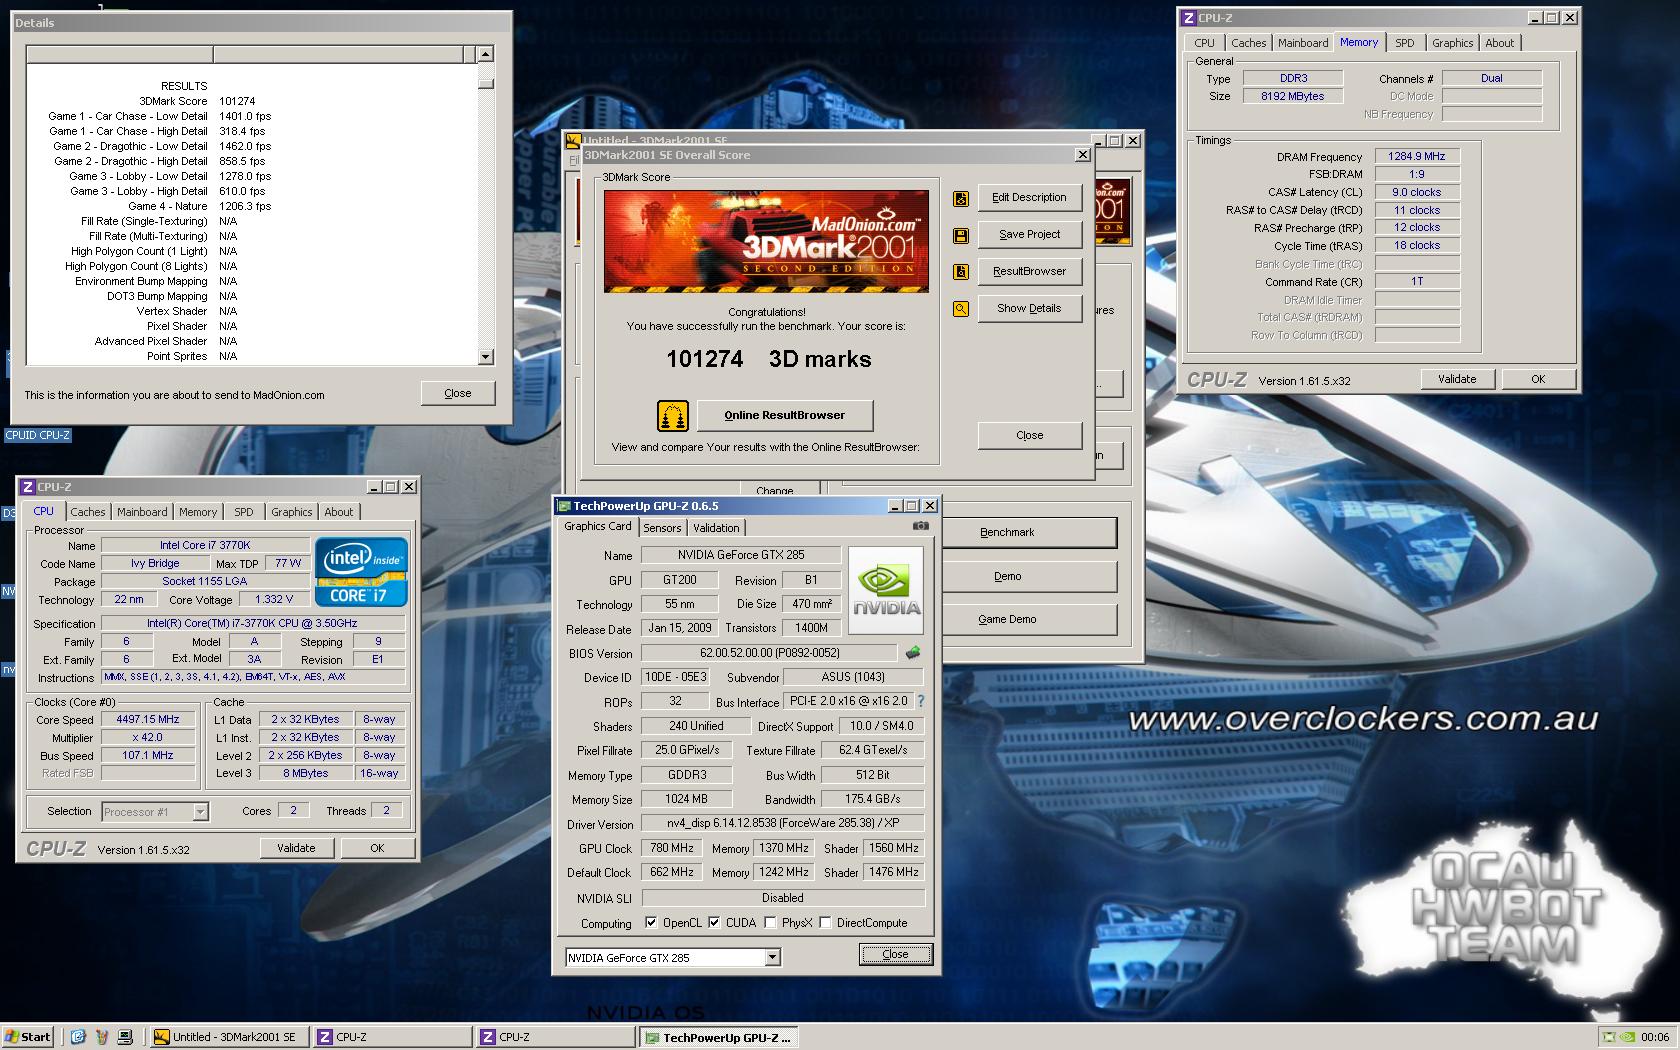Open the GeForce GTX 285 GPU selector dropdown
Screen dimensions: 1680x1050
click(x=772, y=958)
